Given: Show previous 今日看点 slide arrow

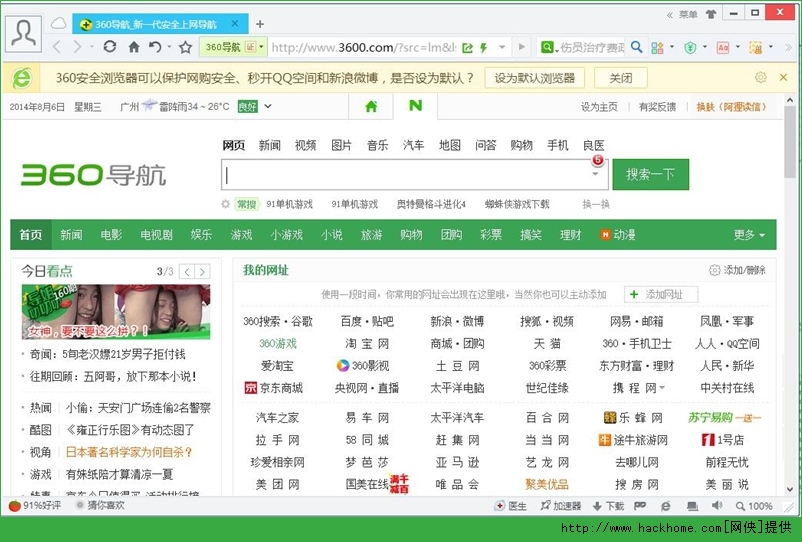Looking at the screenshot, I should click(187, 272).
